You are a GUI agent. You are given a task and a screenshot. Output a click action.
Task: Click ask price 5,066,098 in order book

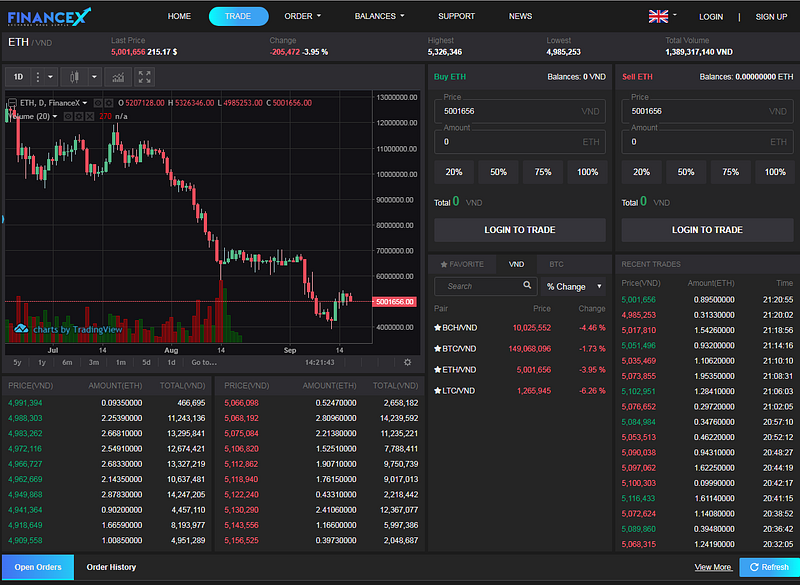tap(241, 403)
